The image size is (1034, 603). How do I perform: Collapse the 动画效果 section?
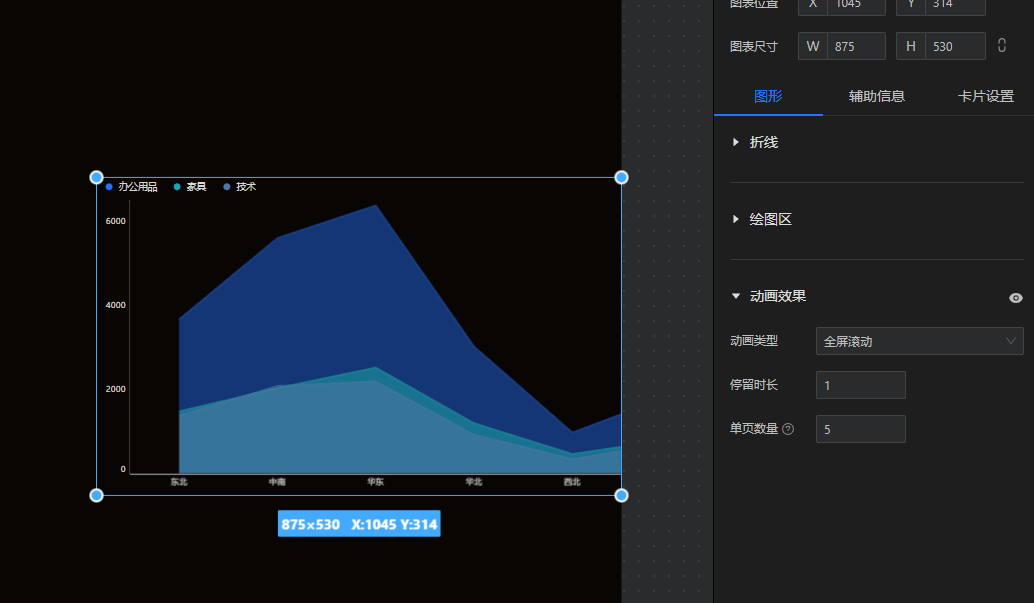click(777, 296)
